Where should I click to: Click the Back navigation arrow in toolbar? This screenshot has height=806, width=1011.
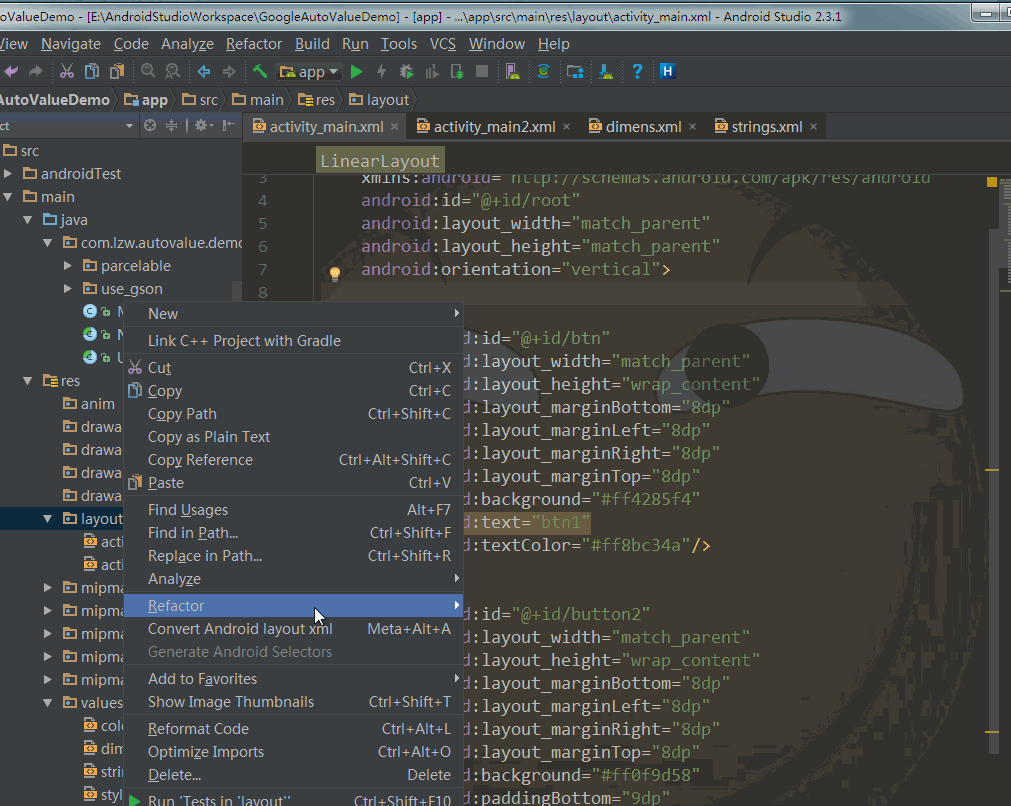click(x=203, y=71)
